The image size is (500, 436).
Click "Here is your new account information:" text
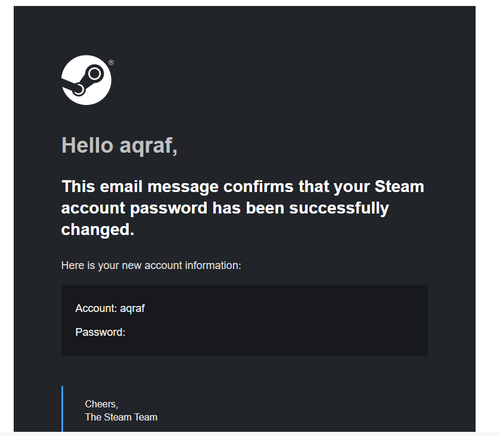pyautogui.click(x=151, y=266)
